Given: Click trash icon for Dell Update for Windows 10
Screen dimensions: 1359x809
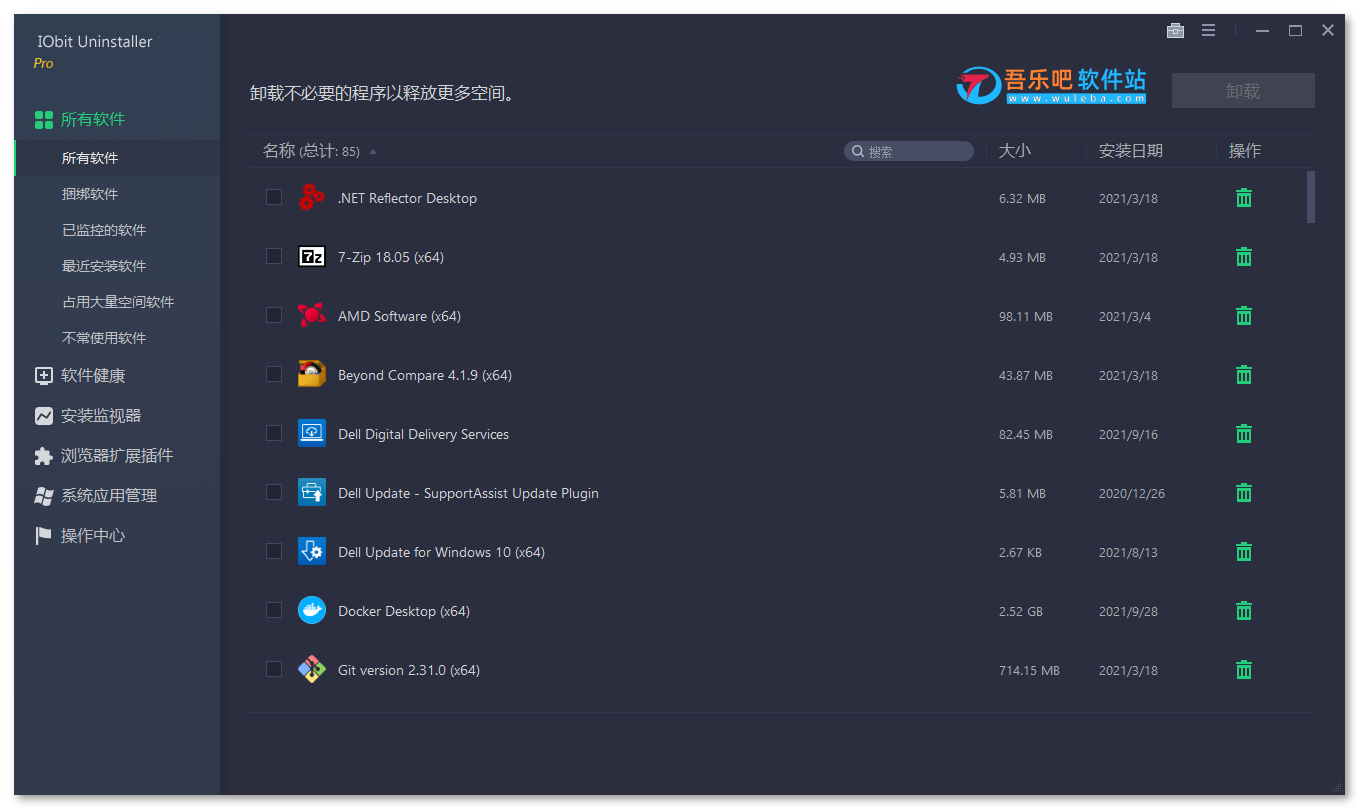Looking at the screenshot, I should pyautogui.click(x=1244, y=552).
